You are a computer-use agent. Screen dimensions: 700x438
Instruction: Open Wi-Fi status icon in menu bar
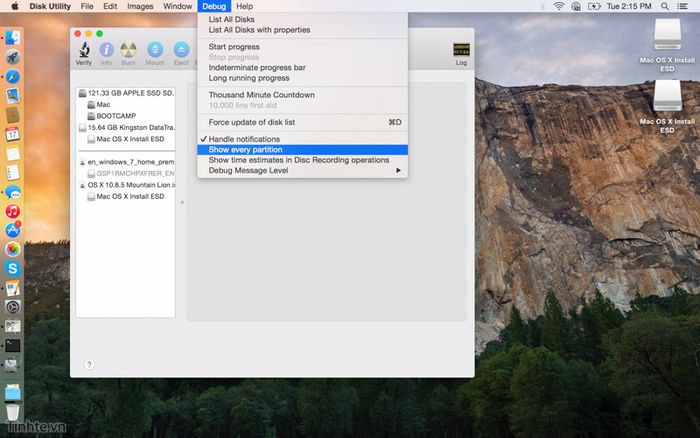pos(558,6)
